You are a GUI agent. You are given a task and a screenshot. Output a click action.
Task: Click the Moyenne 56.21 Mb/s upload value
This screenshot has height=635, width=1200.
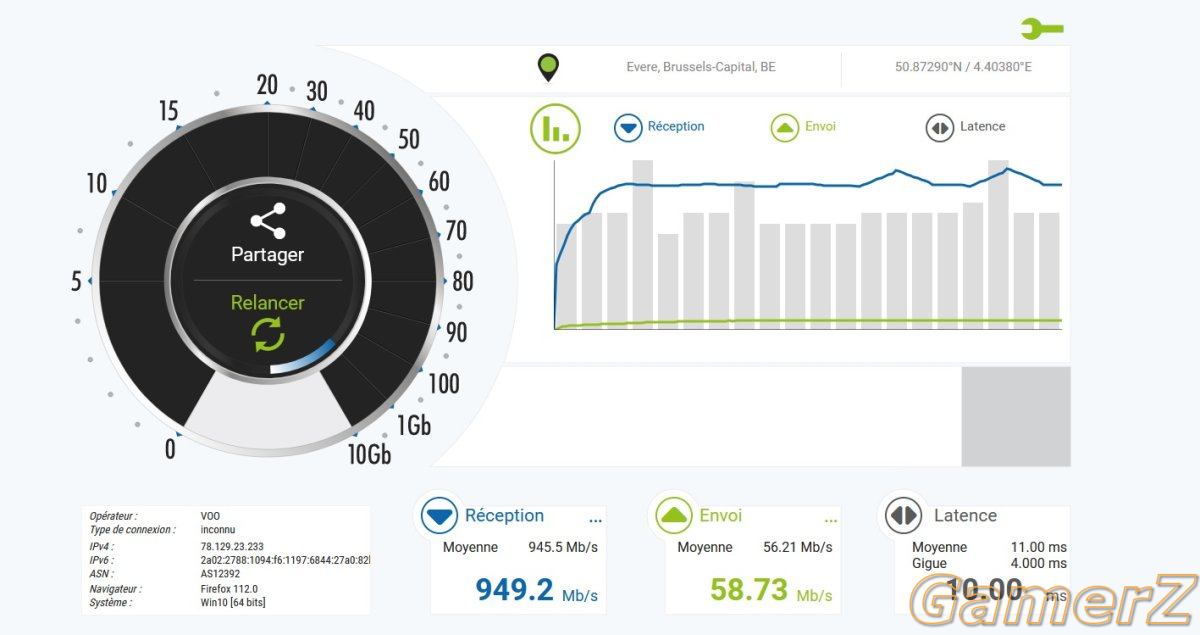(755, 547)
